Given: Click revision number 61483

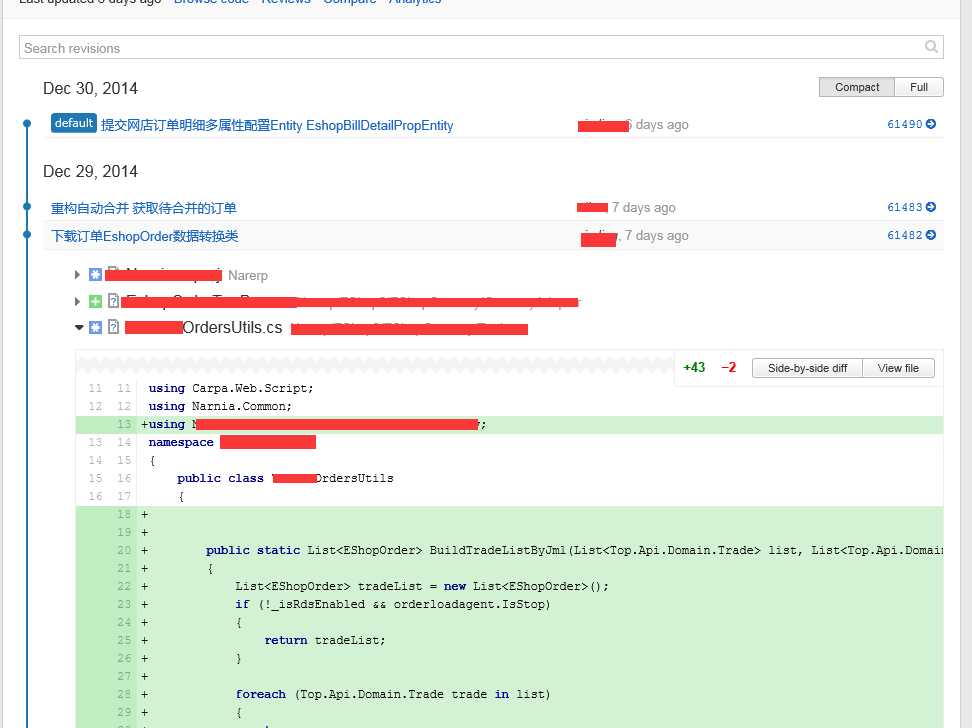Looking at the screenshot, I should 904,207.
